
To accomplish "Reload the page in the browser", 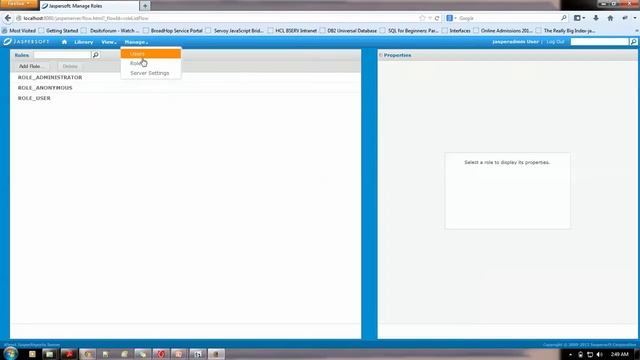I will (437, 18).
